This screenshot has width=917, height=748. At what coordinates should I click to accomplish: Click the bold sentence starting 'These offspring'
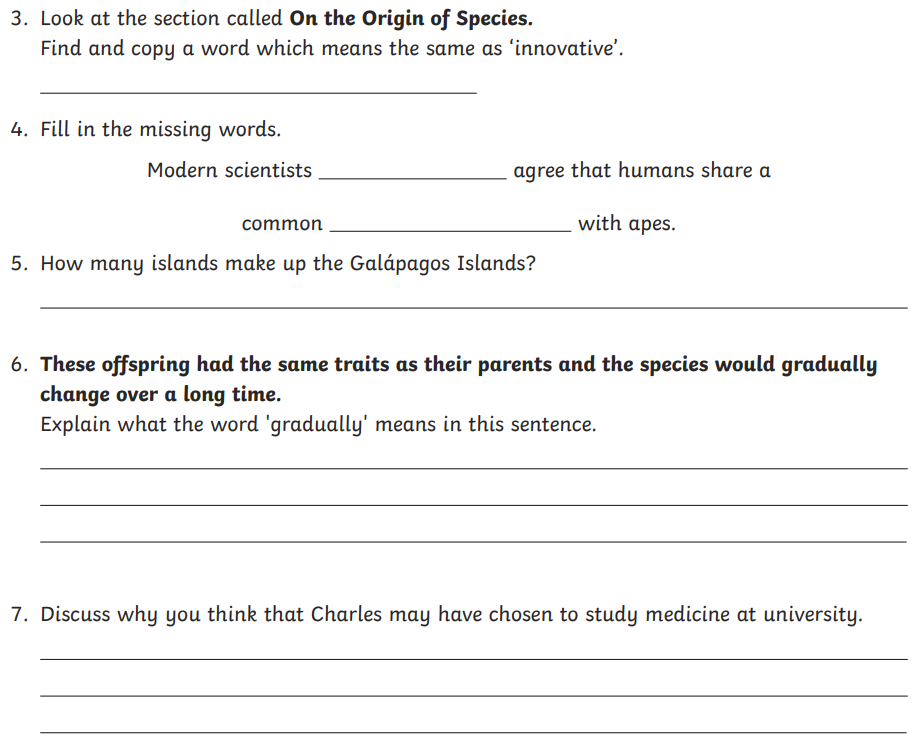point(458,366)
